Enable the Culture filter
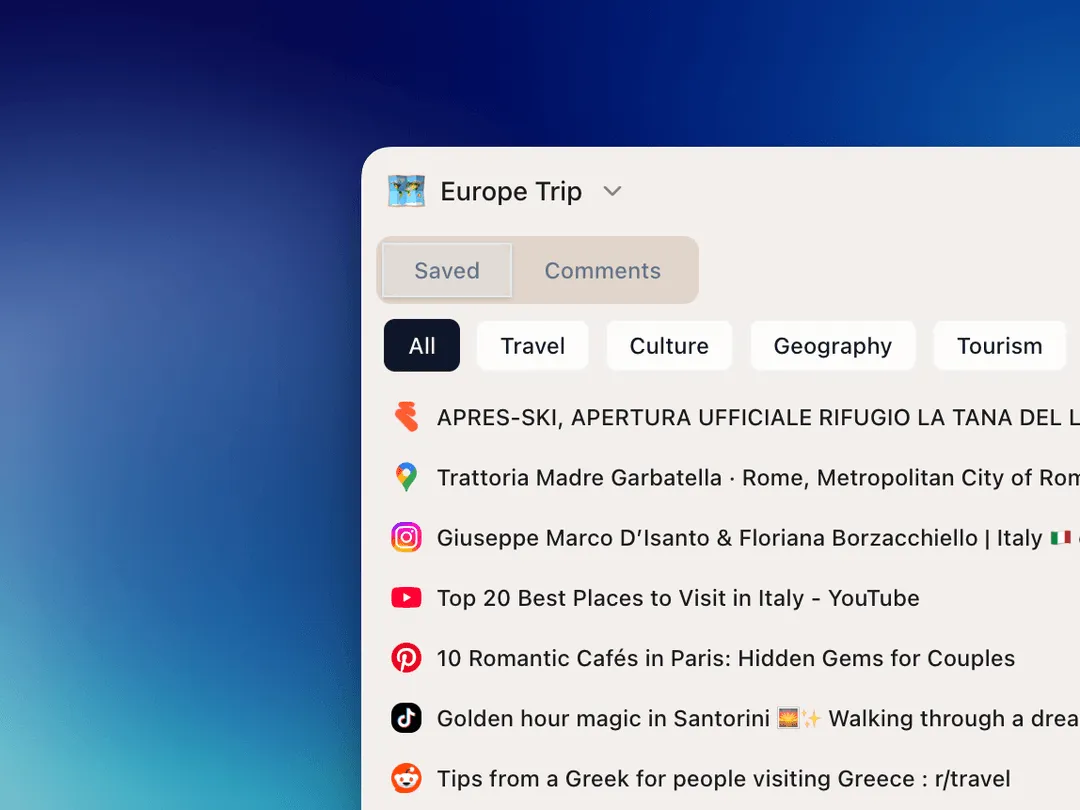Screen dimensions: 1080x810 (x=669, y=345)
